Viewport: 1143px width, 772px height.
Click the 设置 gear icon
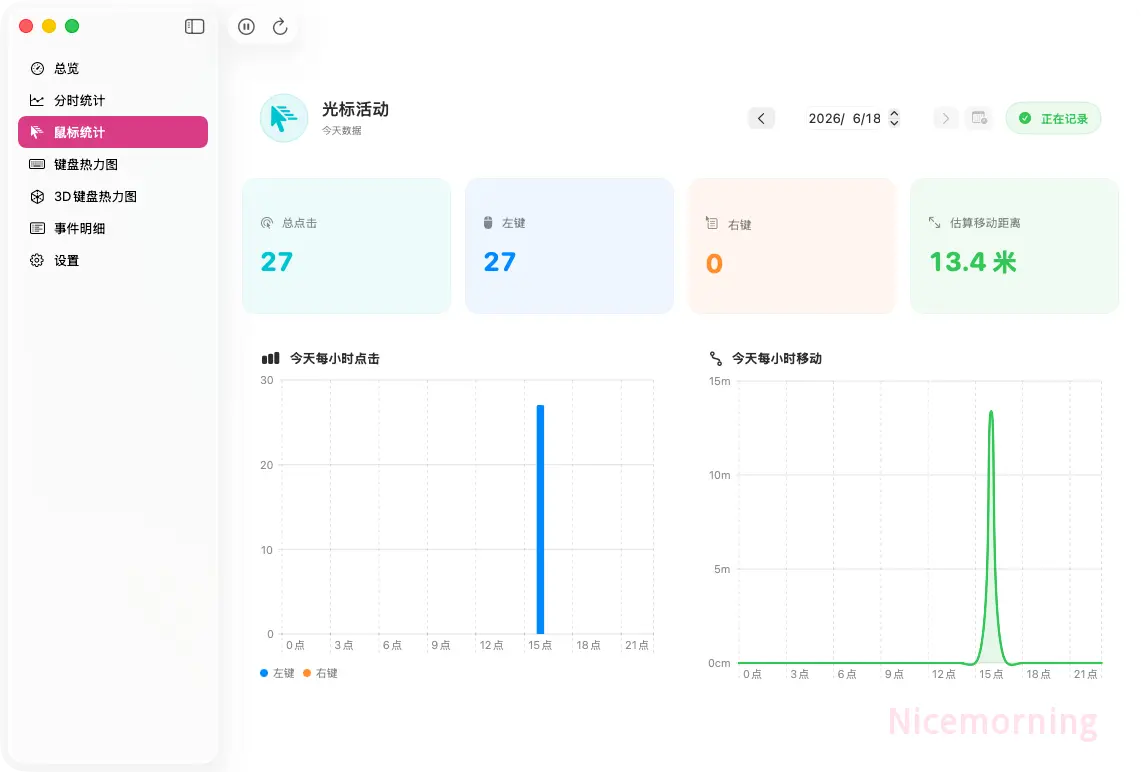coord(37,260)
